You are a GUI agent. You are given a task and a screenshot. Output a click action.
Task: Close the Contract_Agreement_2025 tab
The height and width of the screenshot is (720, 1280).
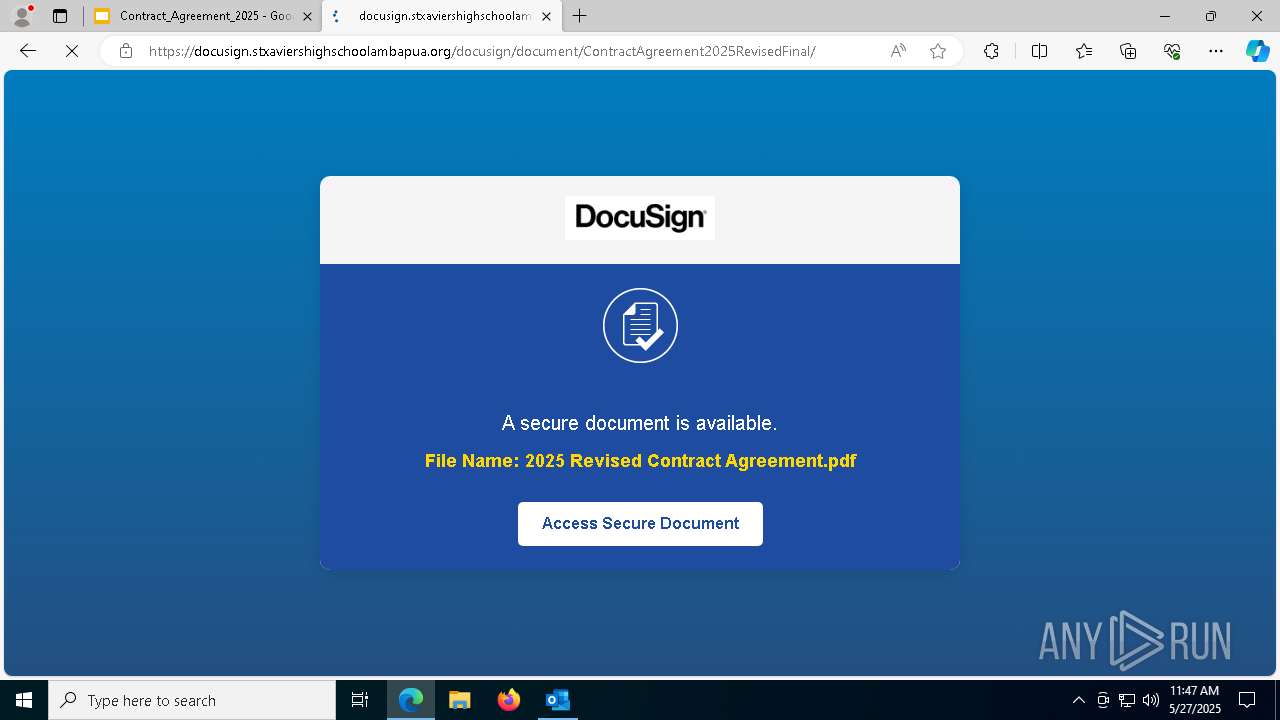(307, 16)
